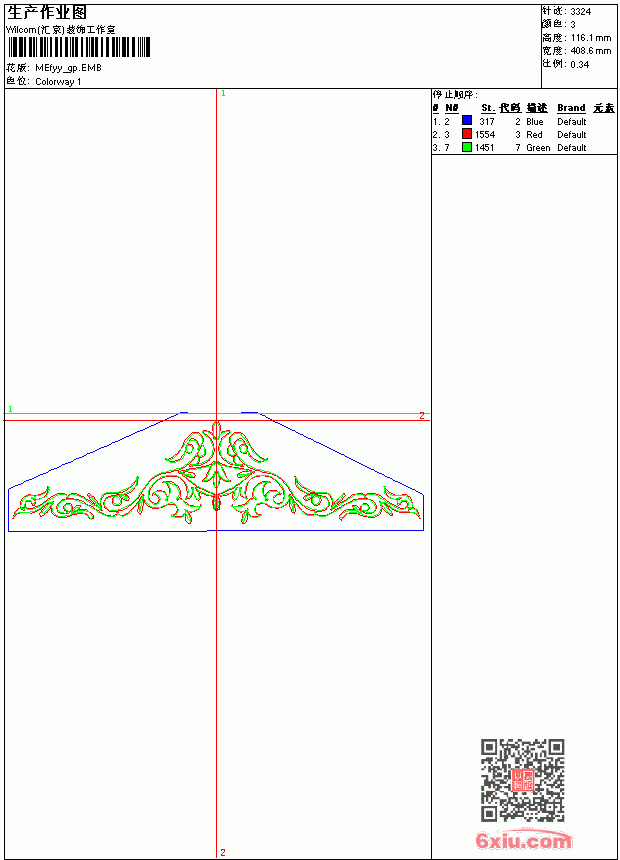Click the green marker 1 atop vertical line
This screenshot has width=620, height=860.
coord(223,94)
